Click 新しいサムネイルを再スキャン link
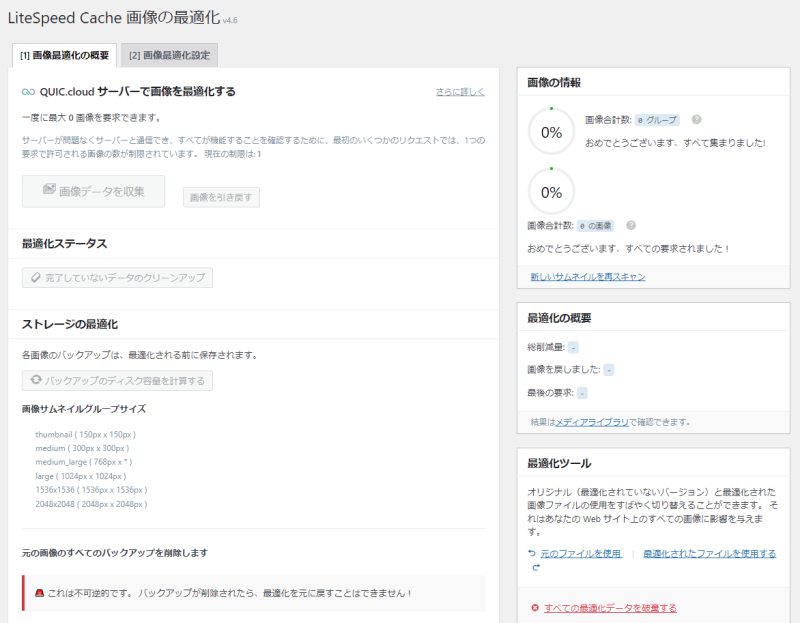Viewport: 800px width, 623px height. point(587,277)
